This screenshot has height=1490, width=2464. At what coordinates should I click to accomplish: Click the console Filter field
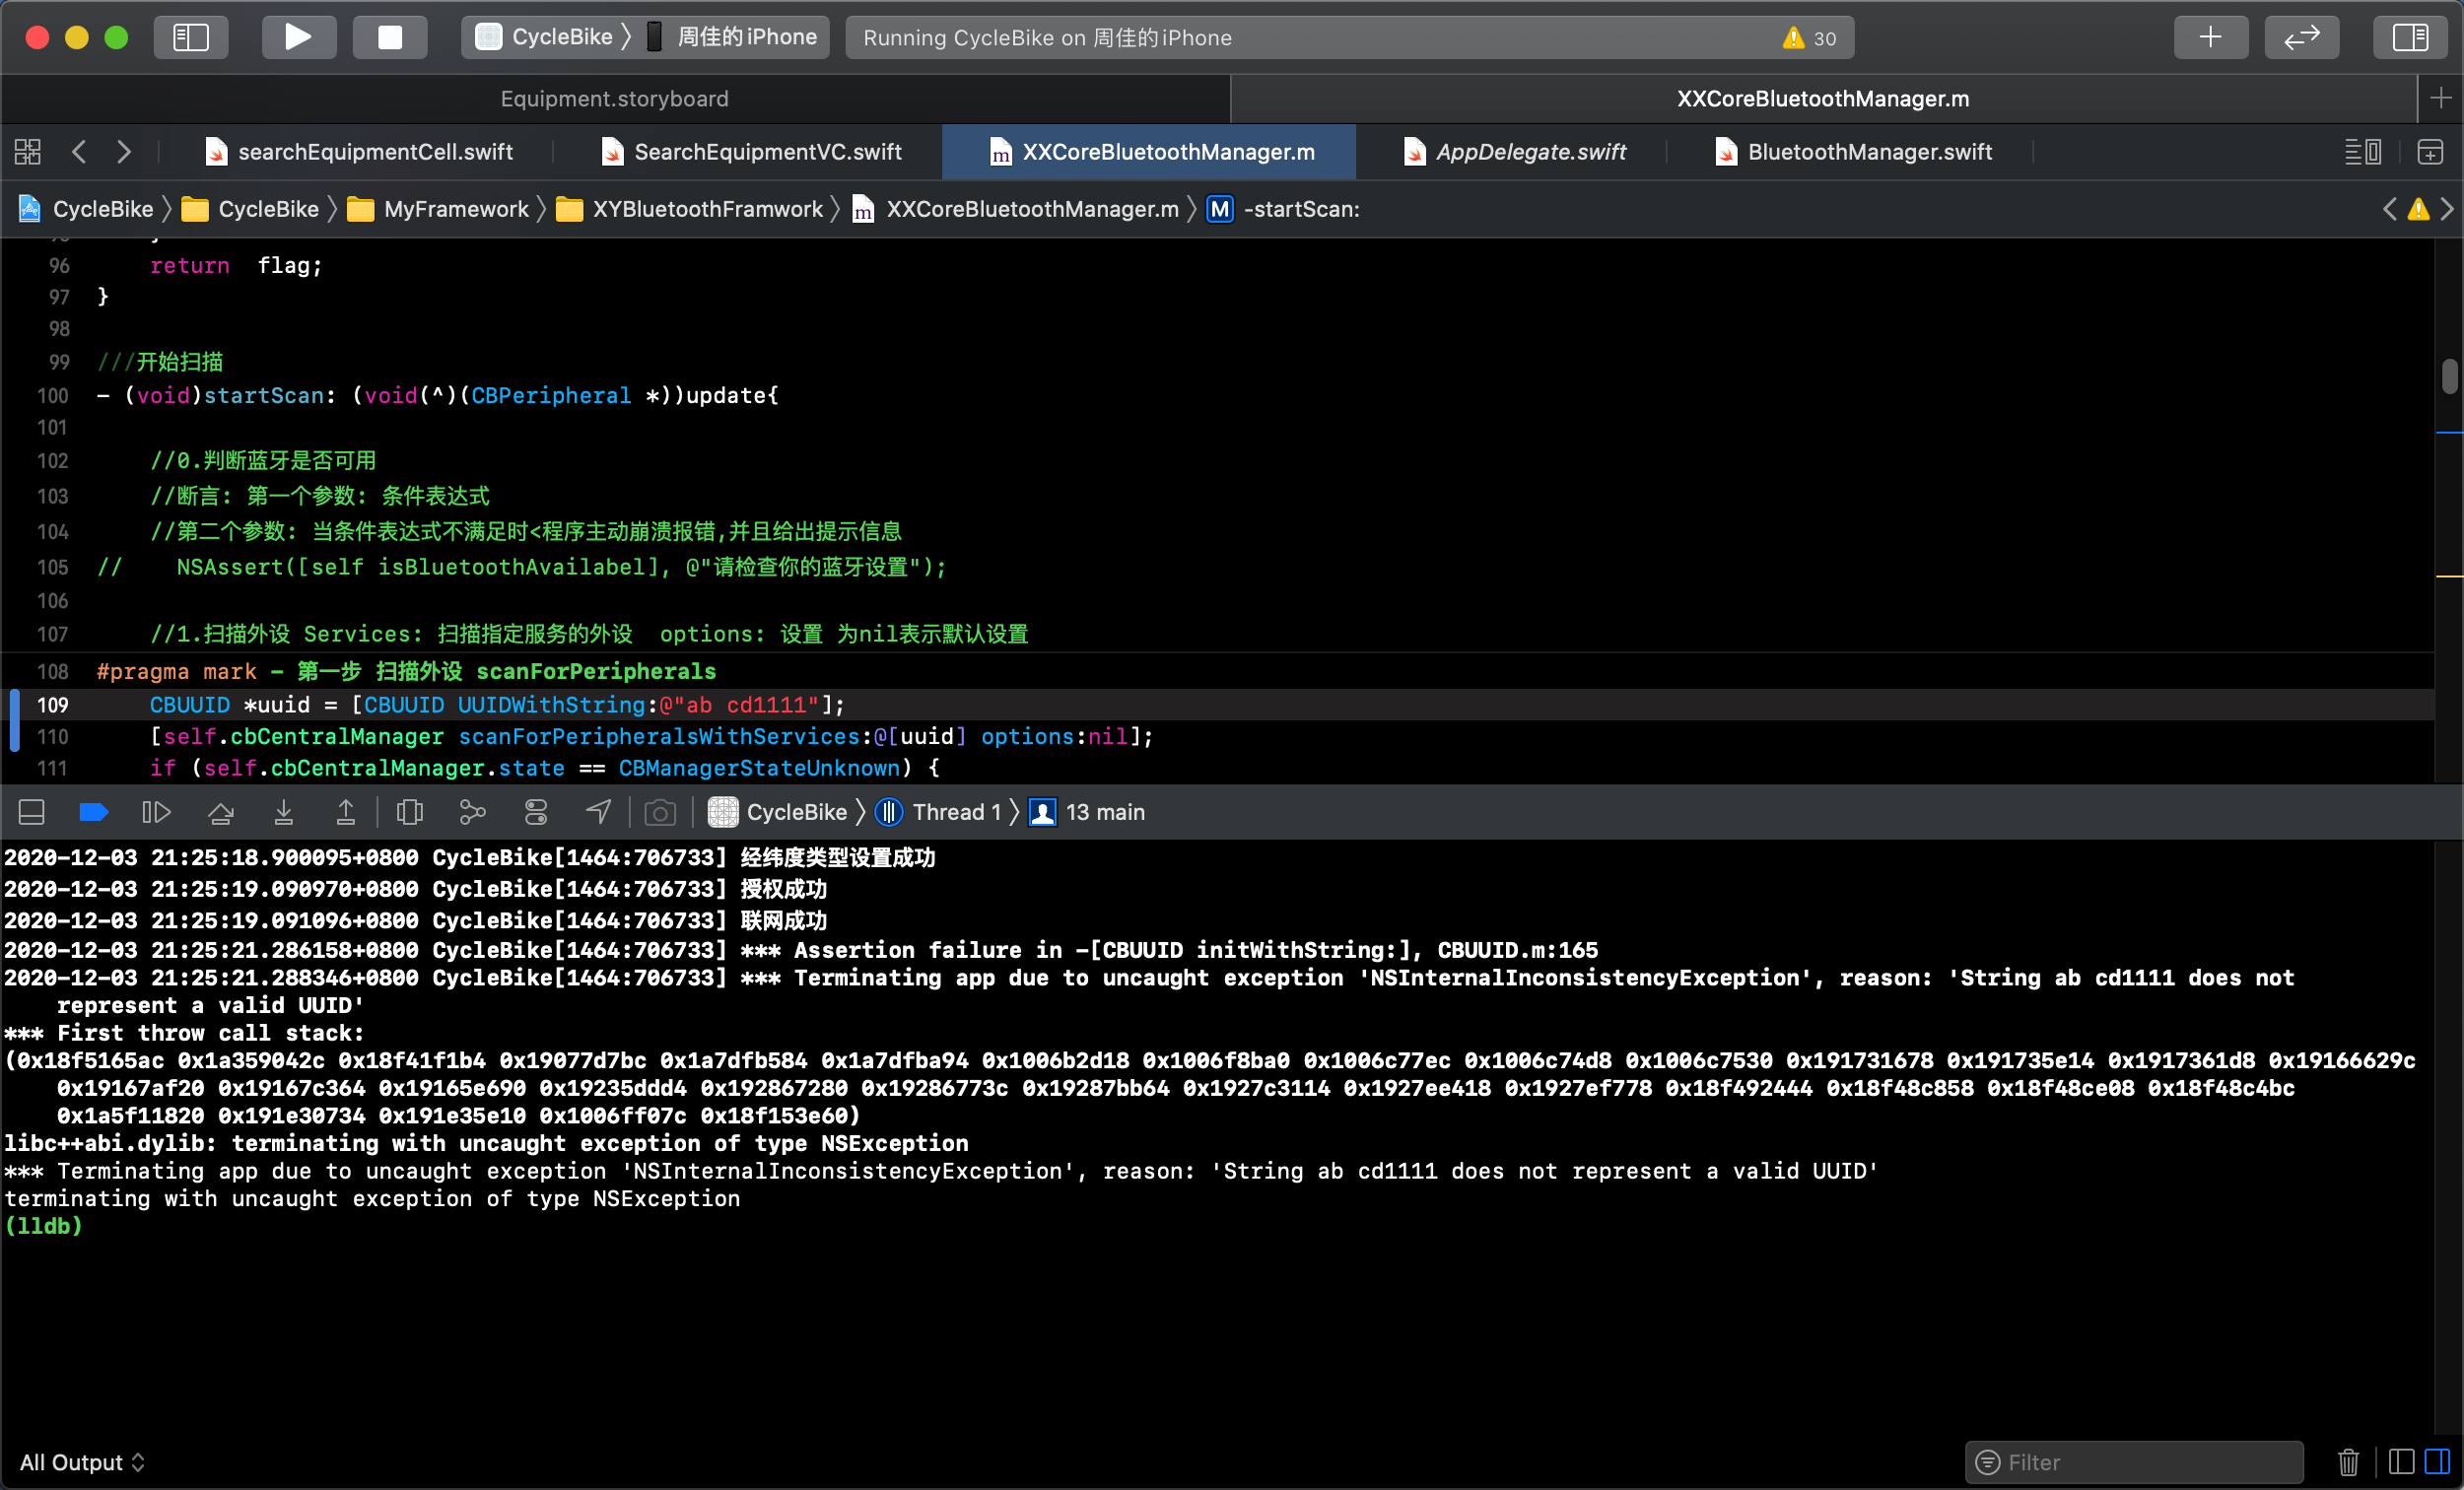(x=2140, y=1462)
